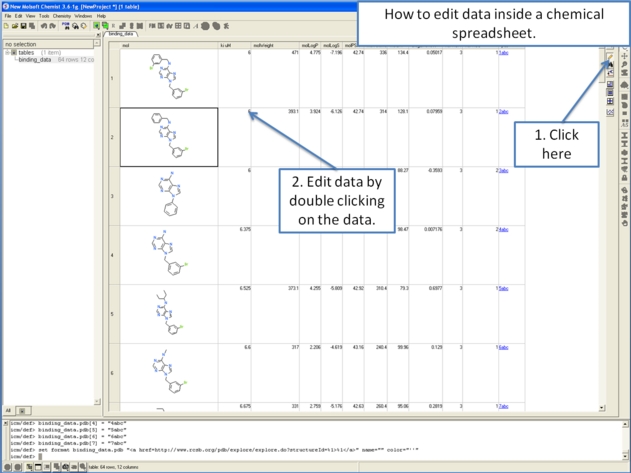Click the 2abc link in row 3
The width and height of the screenshot is (631, 473).
pos(503,171)
